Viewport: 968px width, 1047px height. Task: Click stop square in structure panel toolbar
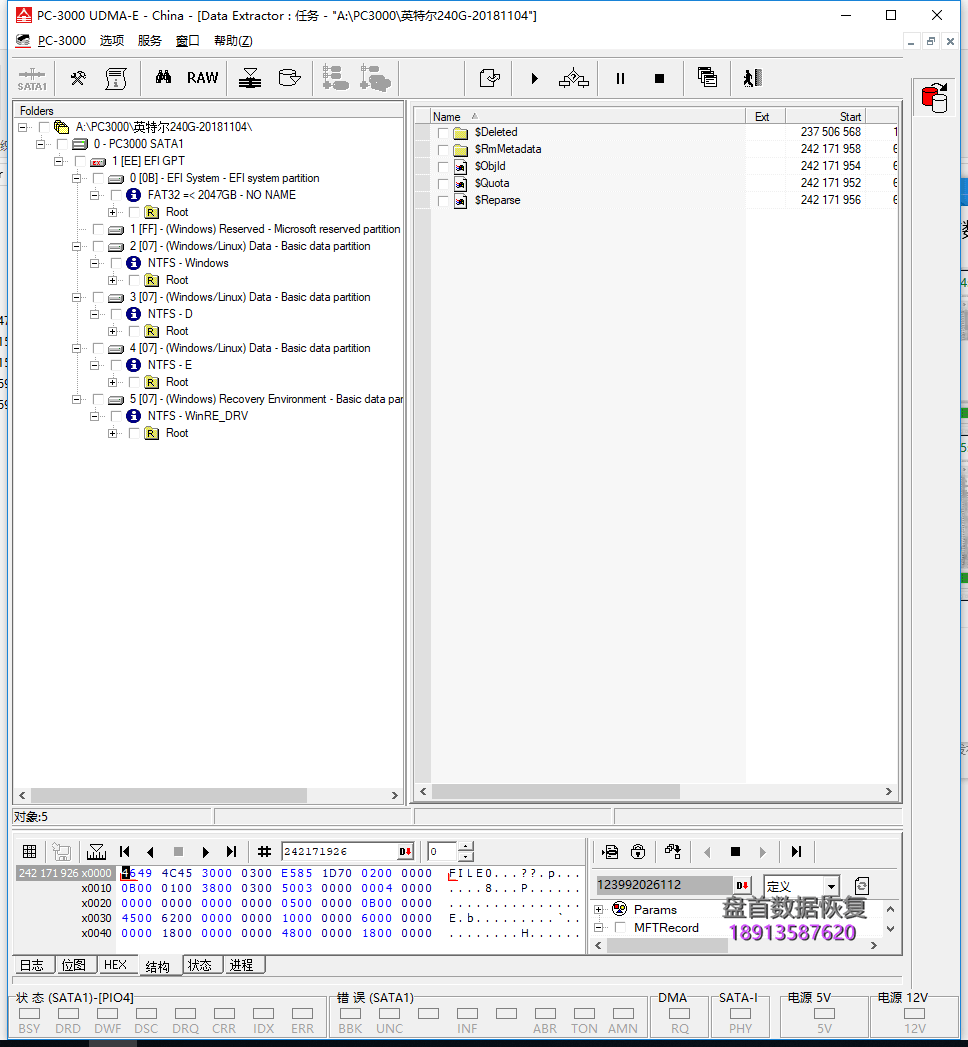click(735, 851)
